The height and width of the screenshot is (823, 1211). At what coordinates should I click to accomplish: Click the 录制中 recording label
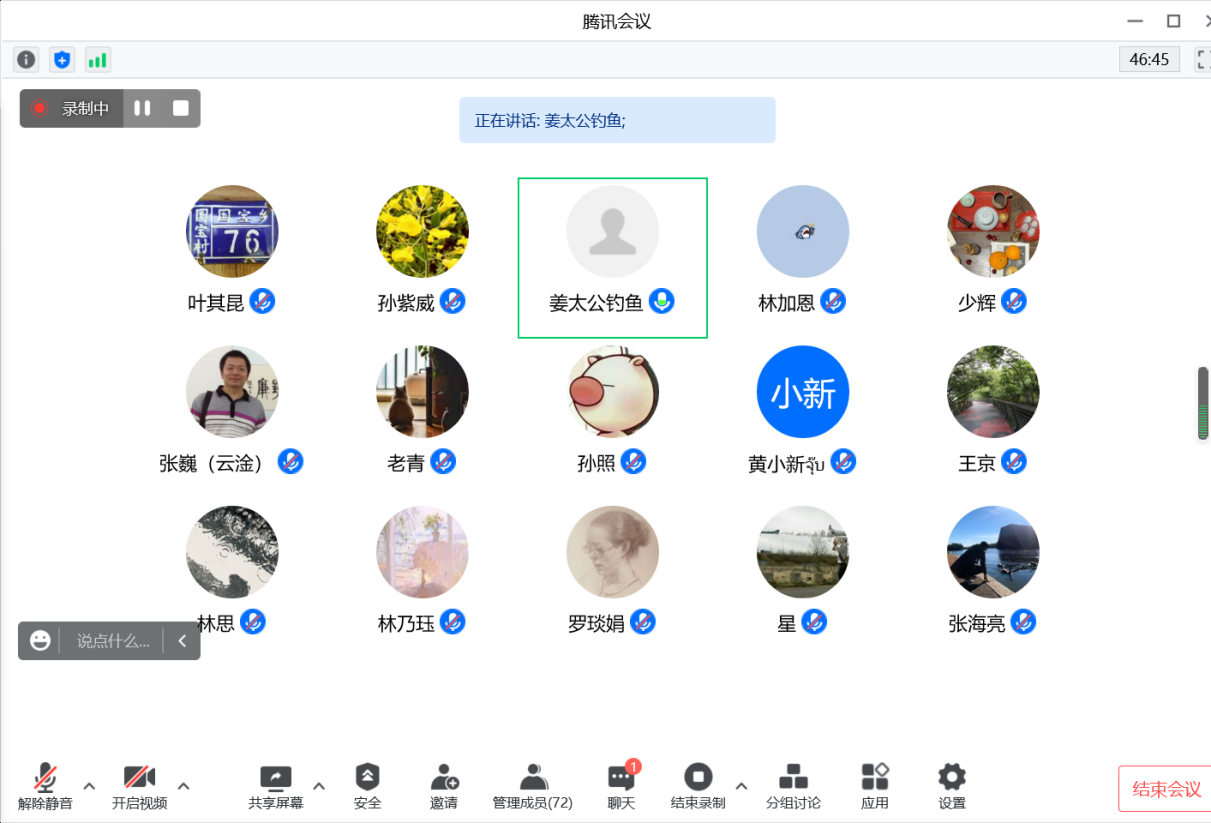[x=85, y=109]
